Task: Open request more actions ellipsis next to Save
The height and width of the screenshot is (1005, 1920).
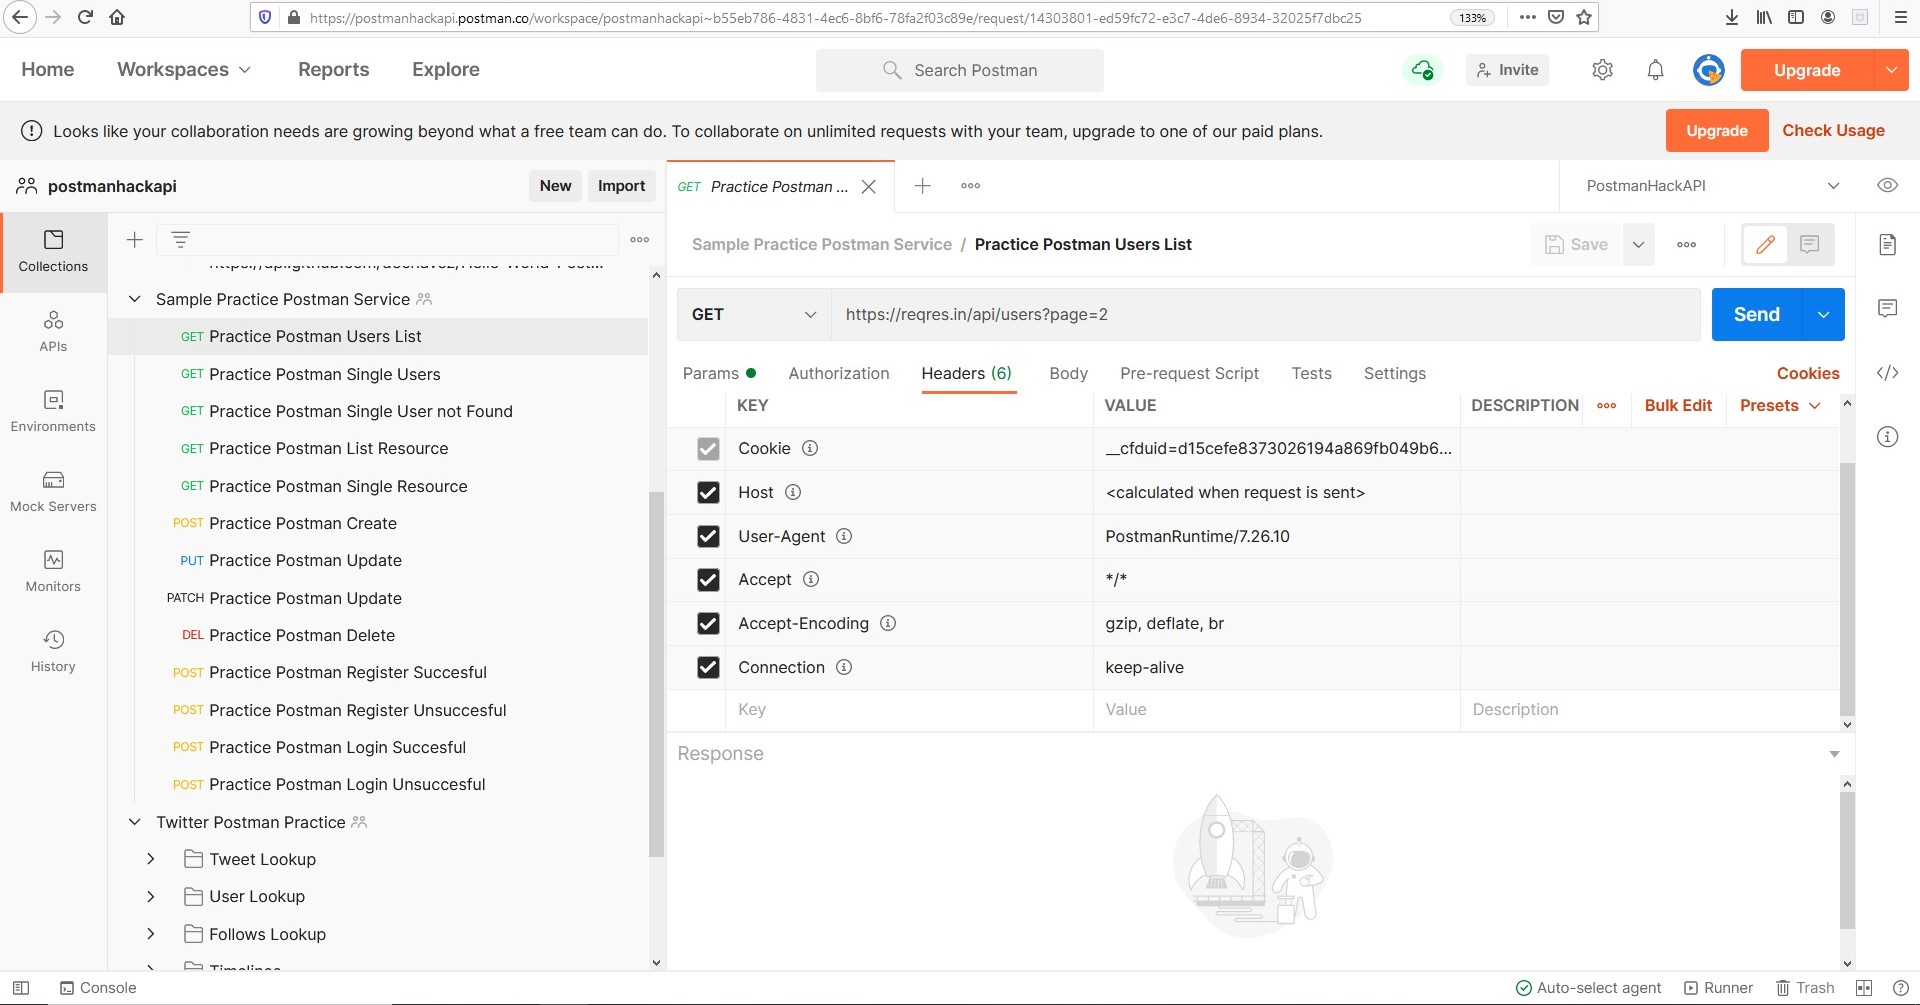Action: (1686, 244)
